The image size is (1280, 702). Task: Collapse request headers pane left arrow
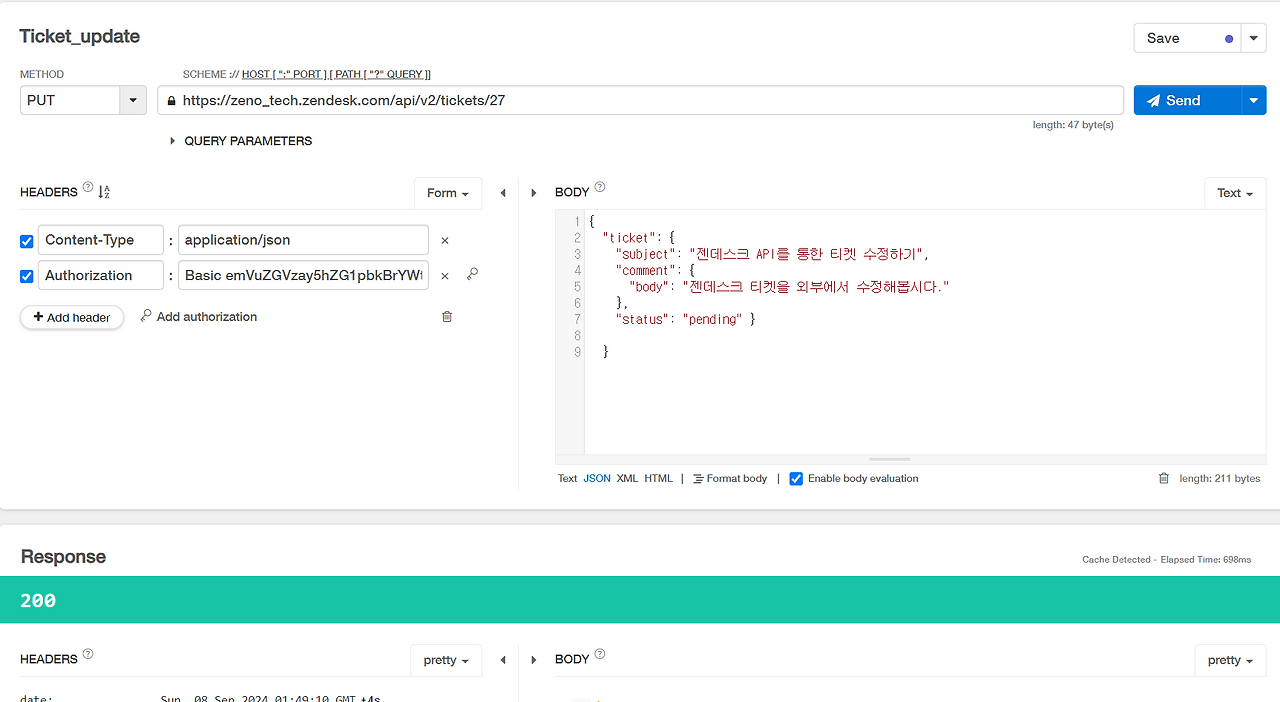(503, 193)
